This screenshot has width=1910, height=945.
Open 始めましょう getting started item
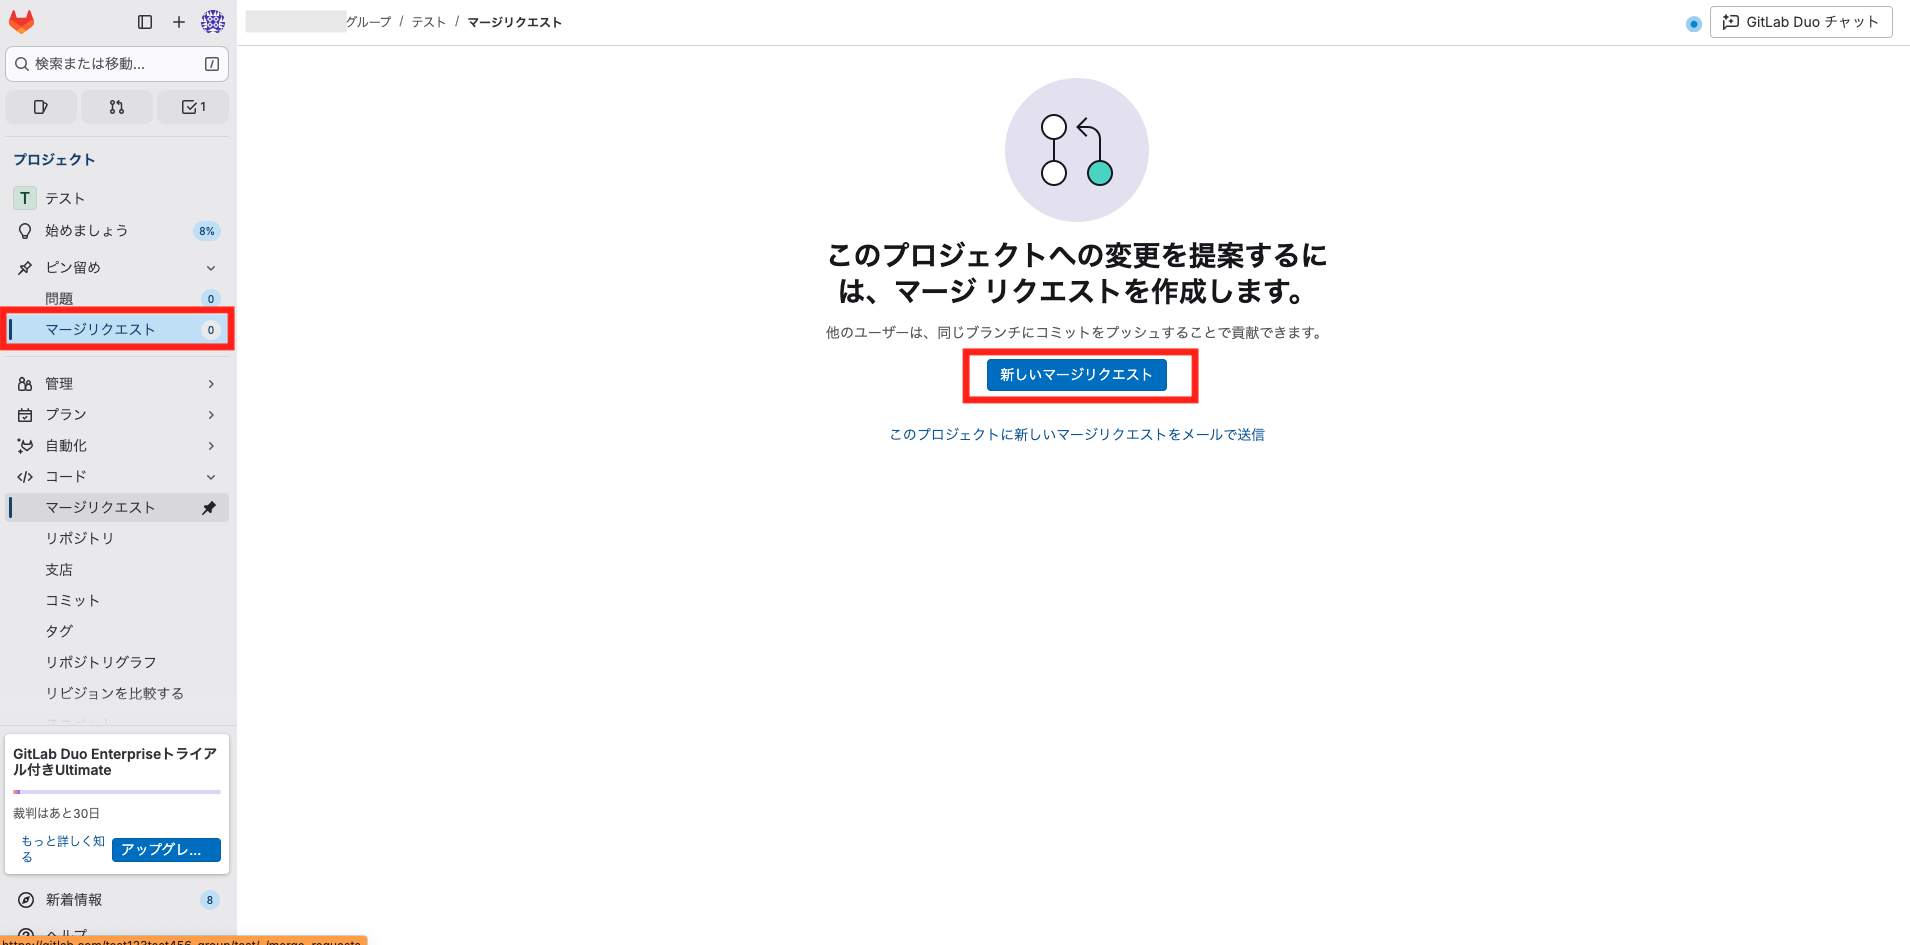(117, 231)
